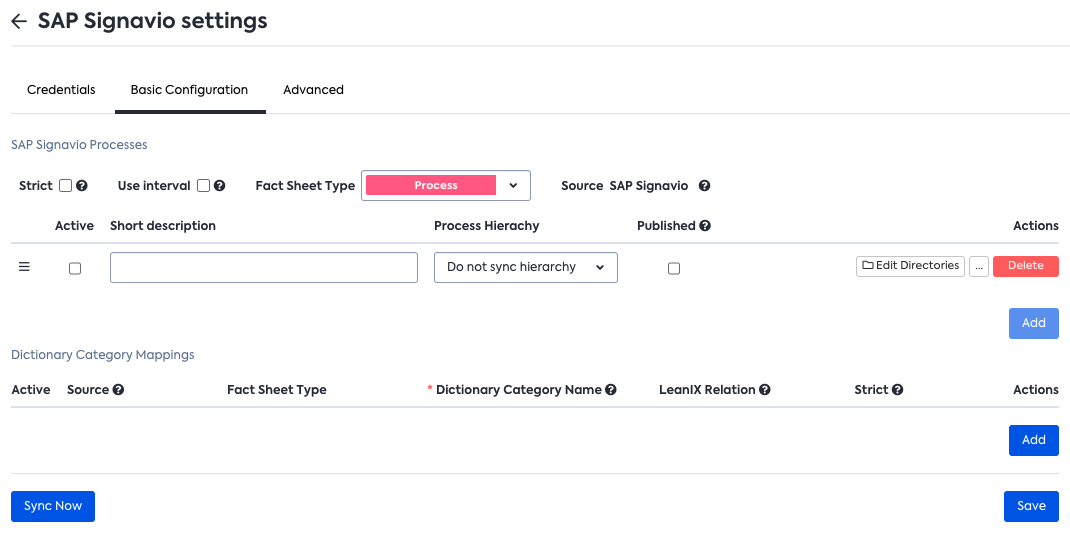Go back using the arrow icon

[19, 21]
